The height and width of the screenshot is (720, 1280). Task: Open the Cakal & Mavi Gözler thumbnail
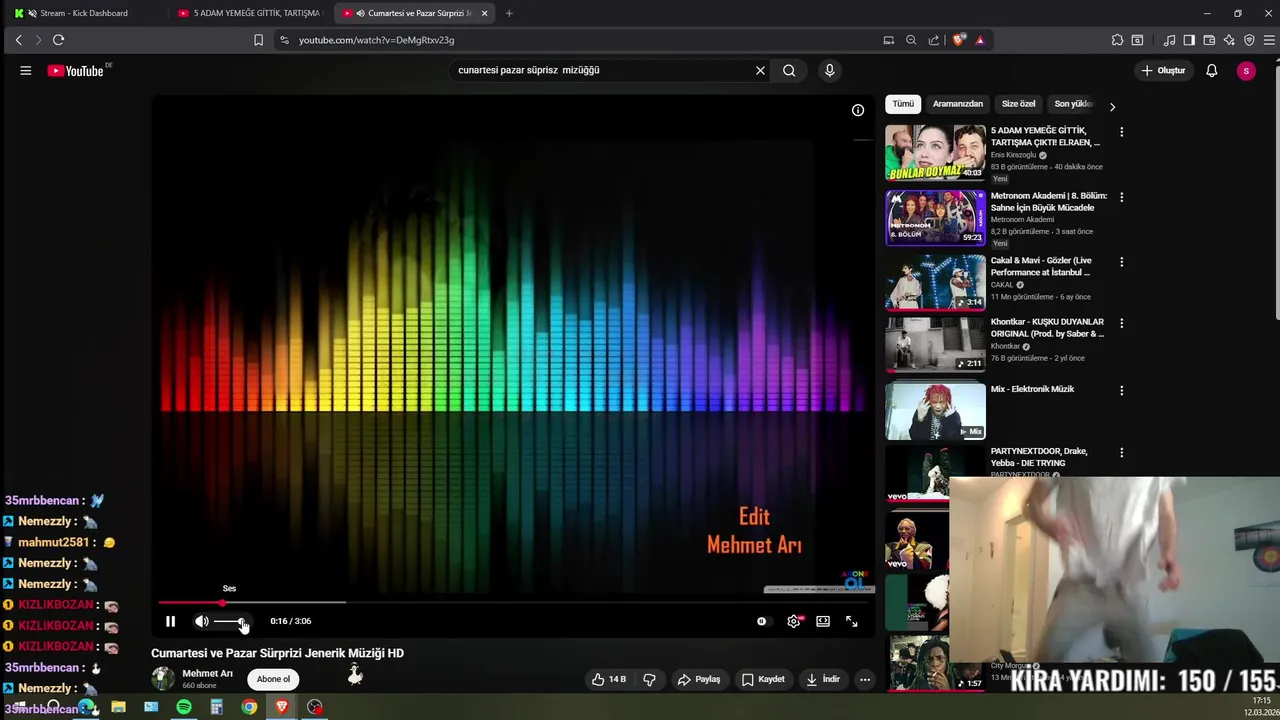coord(935,282)
